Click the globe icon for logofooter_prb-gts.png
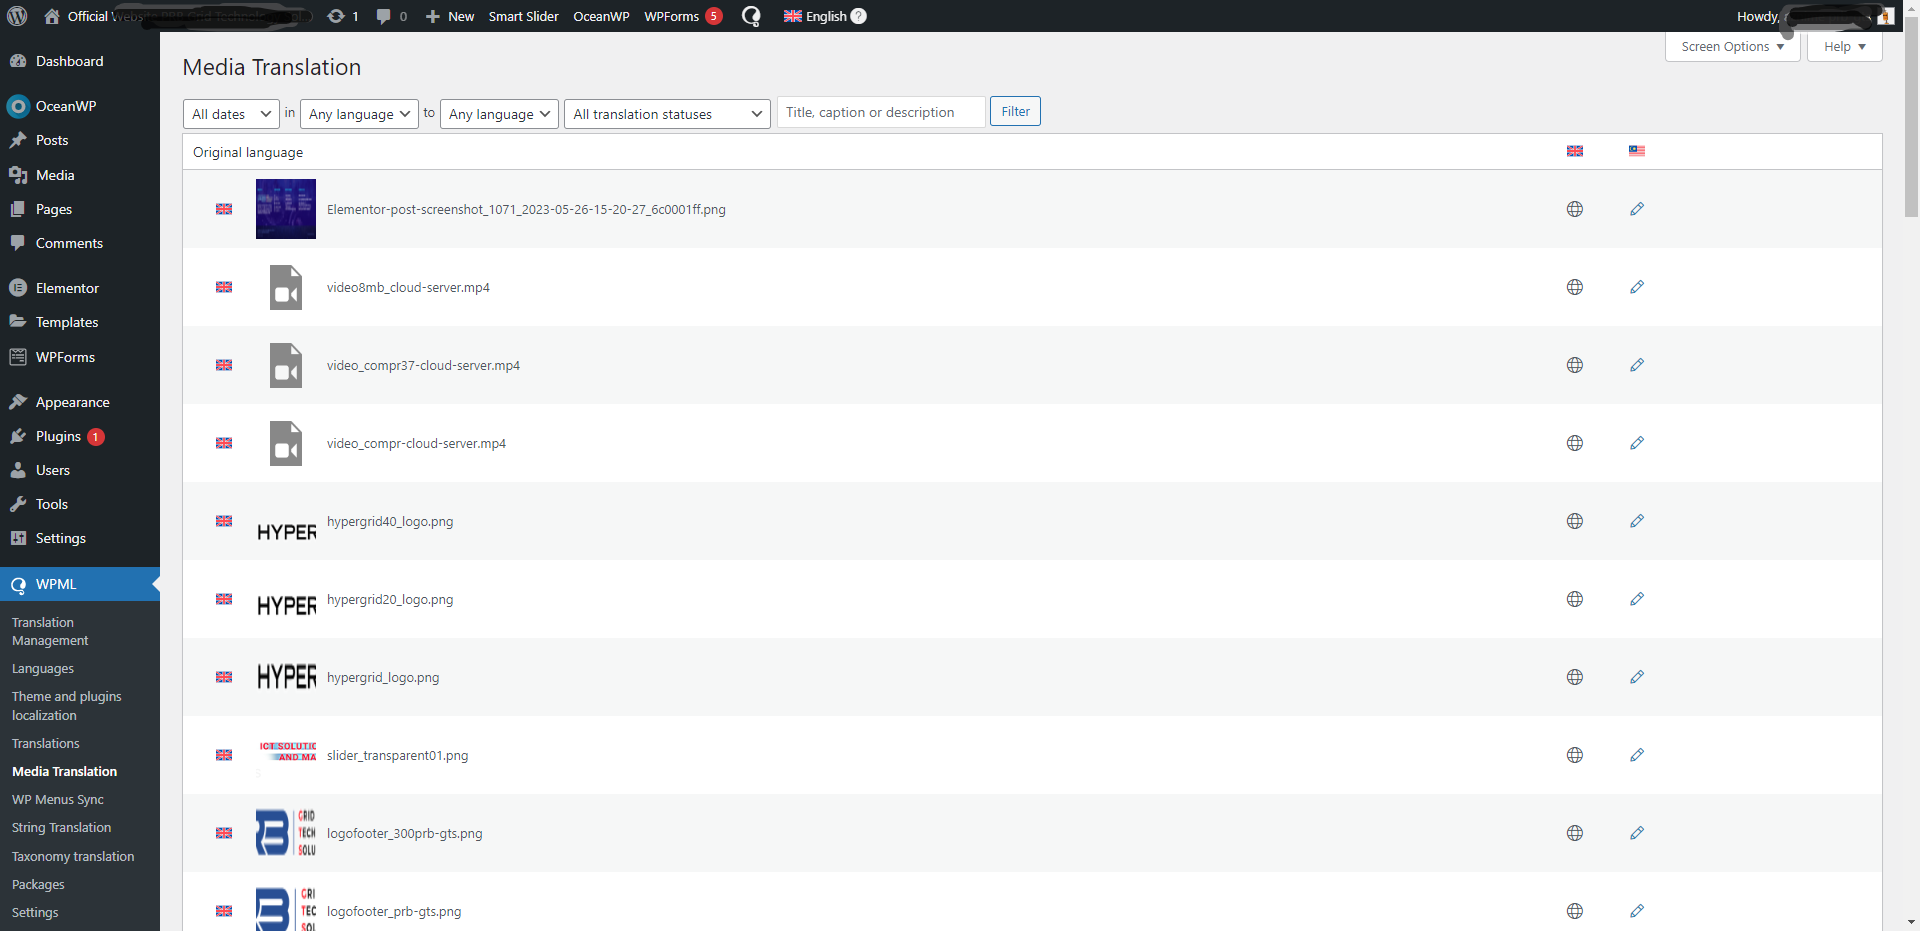The image size is (1920, 931). point(1575,911)
